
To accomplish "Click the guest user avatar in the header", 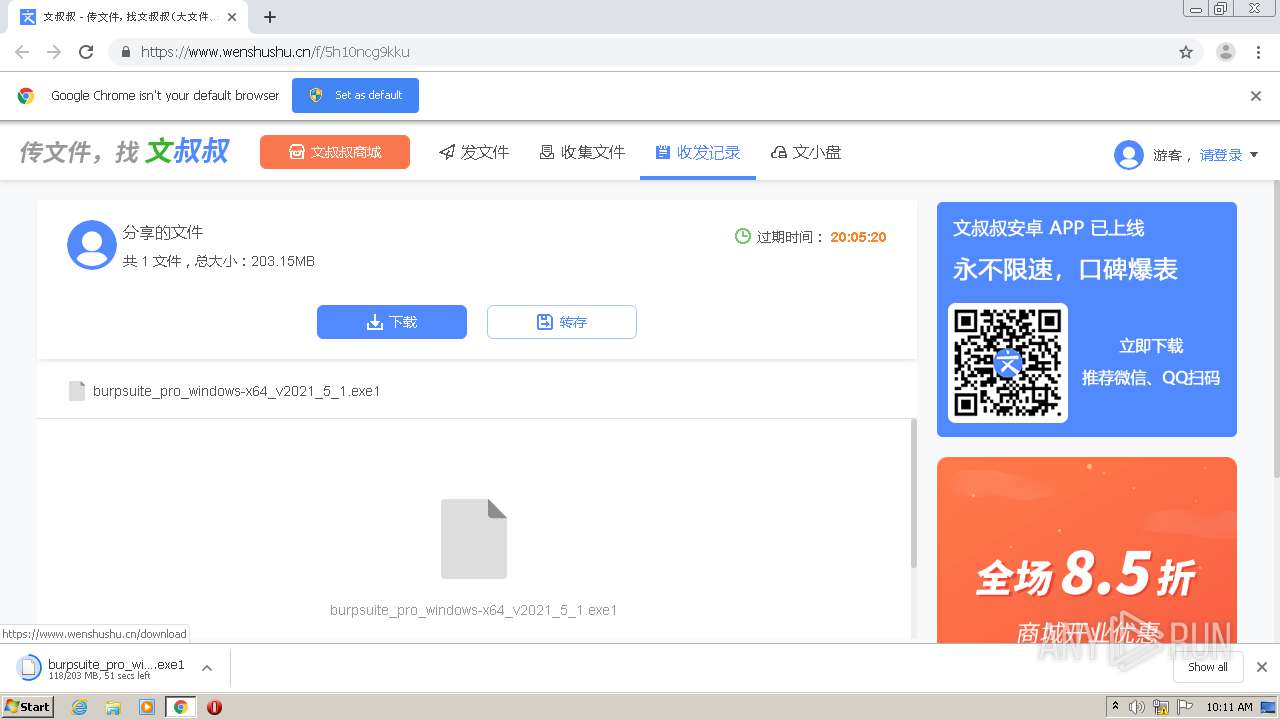I will tap(1129, 155).
